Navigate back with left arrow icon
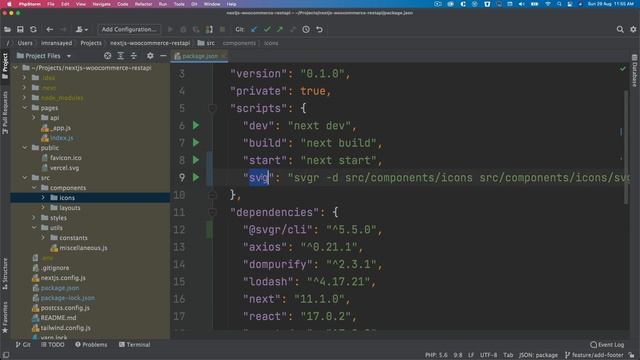640x360 pixels. 49,29
